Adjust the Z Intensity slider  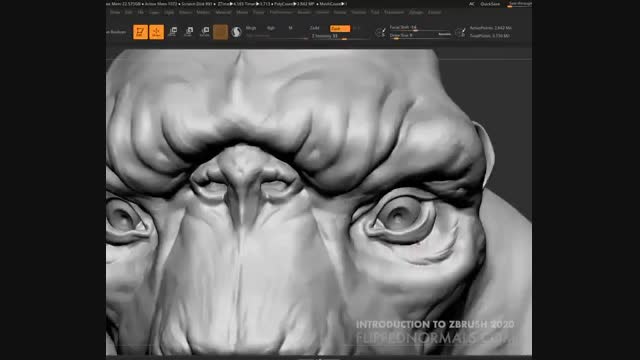(x=339, y=36)
